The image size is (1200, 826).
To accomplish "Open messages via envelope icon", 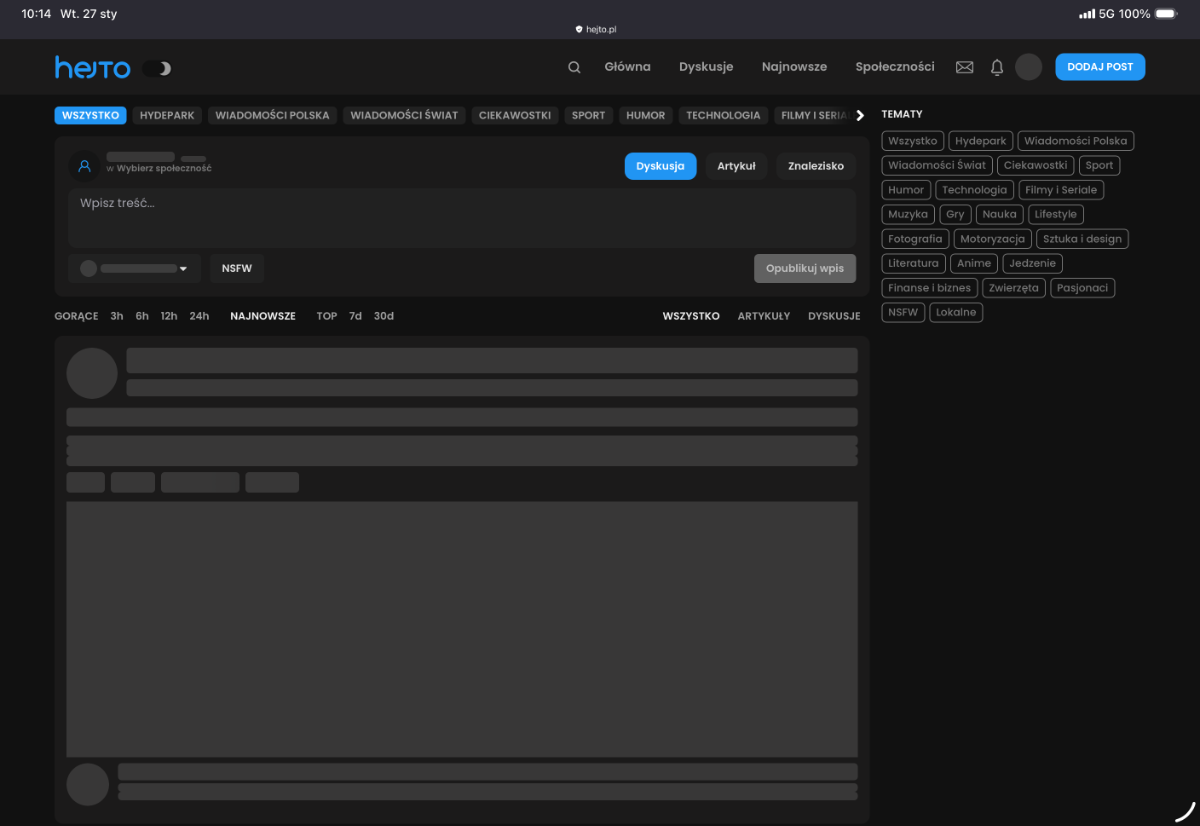I will (964, 67).
